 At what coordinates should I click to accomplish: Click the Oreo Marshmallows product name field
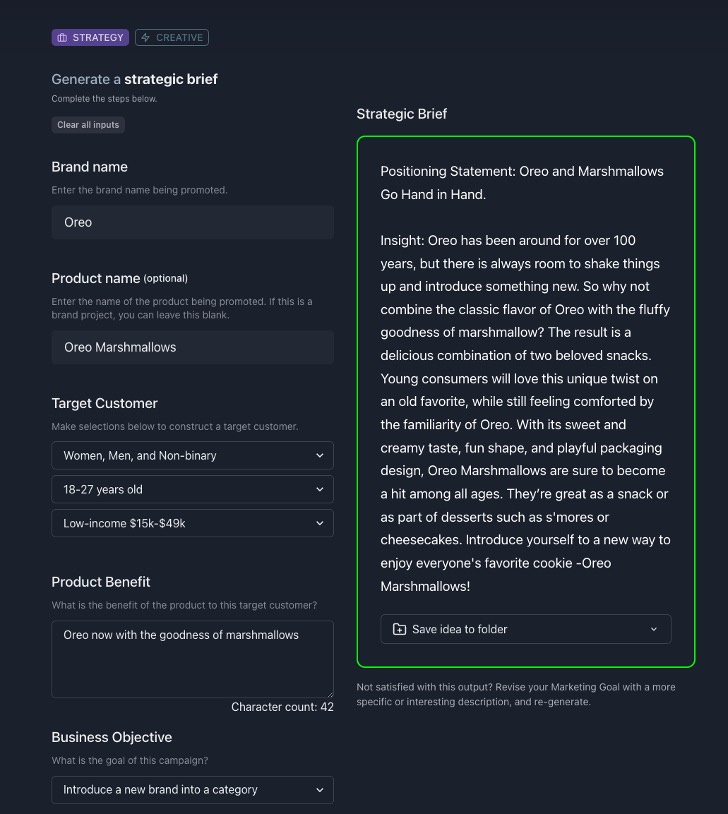coord(192,347)
